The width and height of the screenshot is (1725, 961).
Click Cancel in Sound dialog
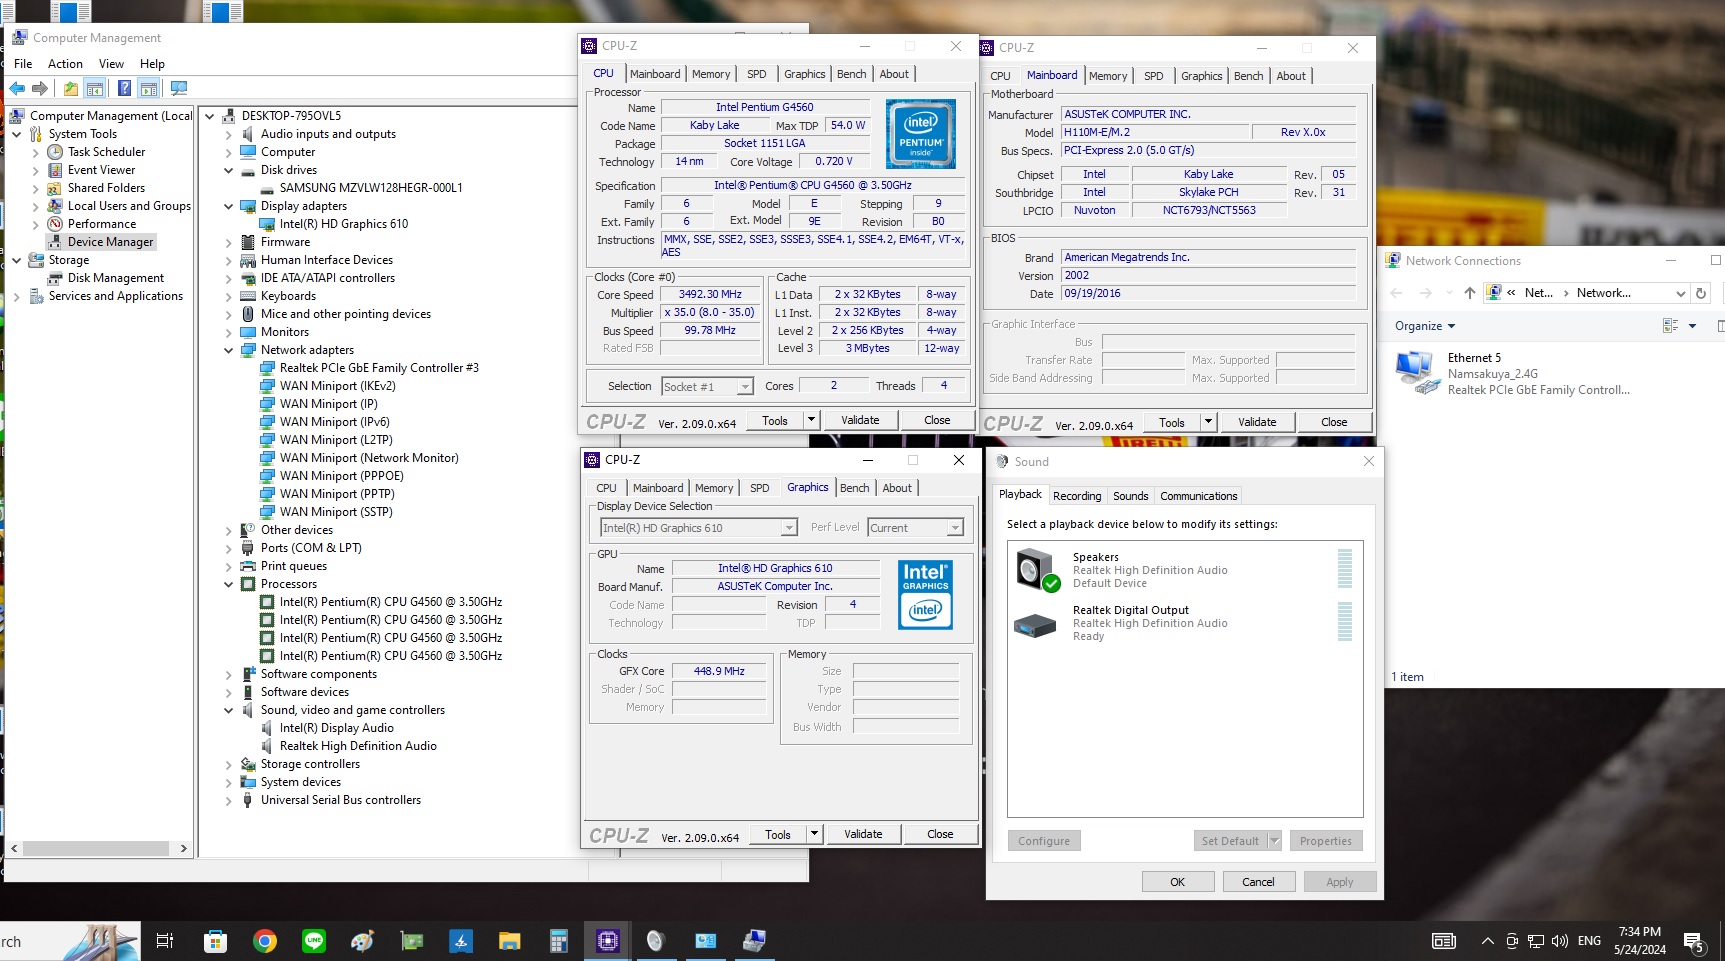point(1258,882)
